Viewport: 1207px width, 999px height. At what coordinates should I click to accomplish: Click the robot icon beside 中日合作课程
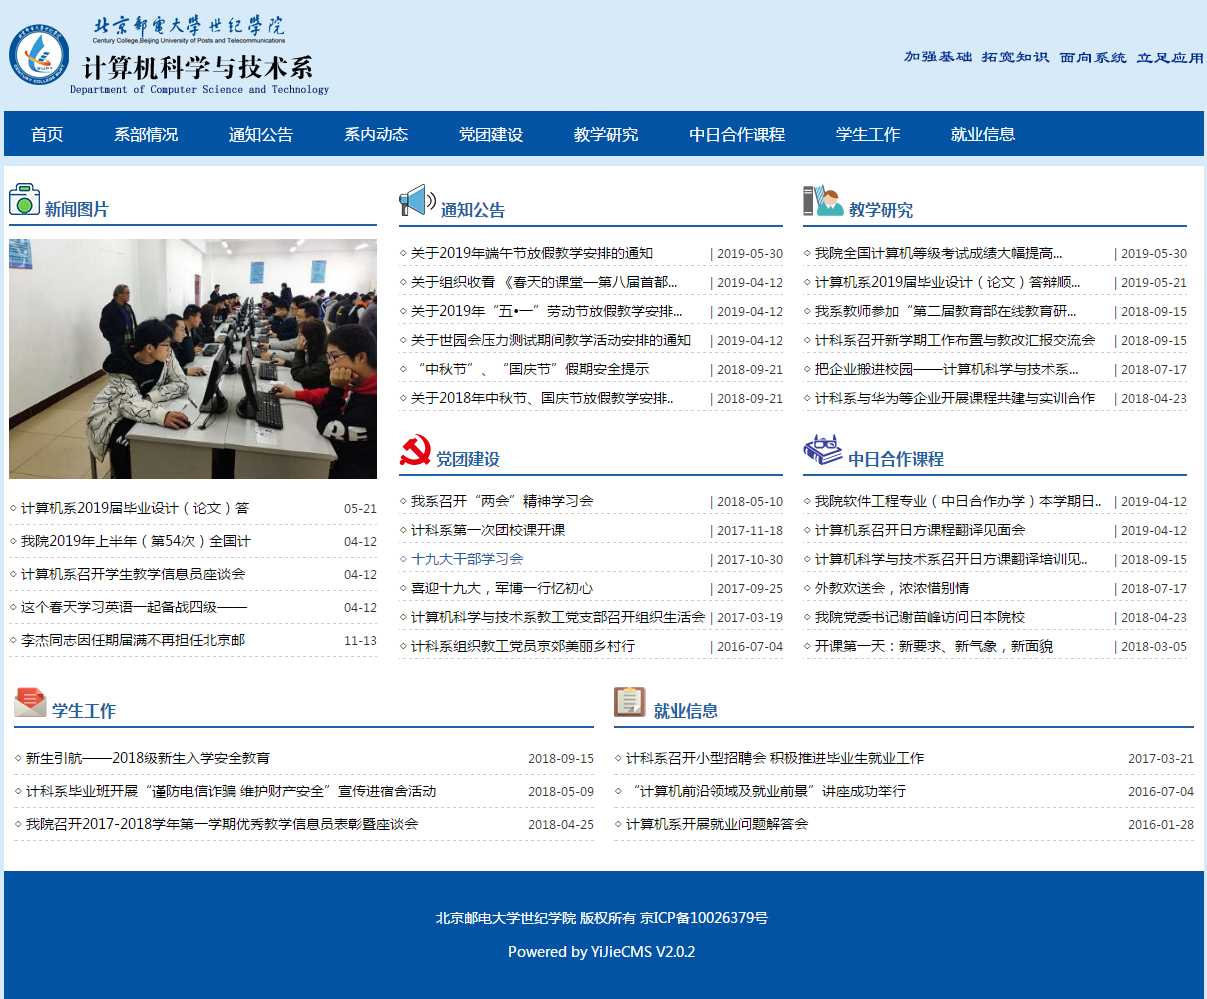(x=822, y=450)
